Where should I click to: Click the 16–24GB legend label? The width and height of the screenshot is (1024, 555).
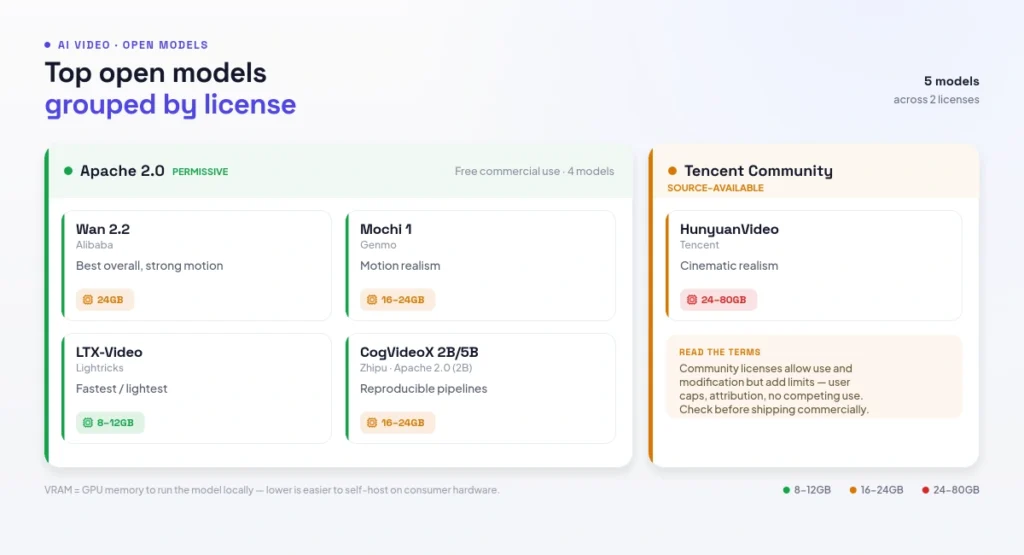tap(882, 490)
